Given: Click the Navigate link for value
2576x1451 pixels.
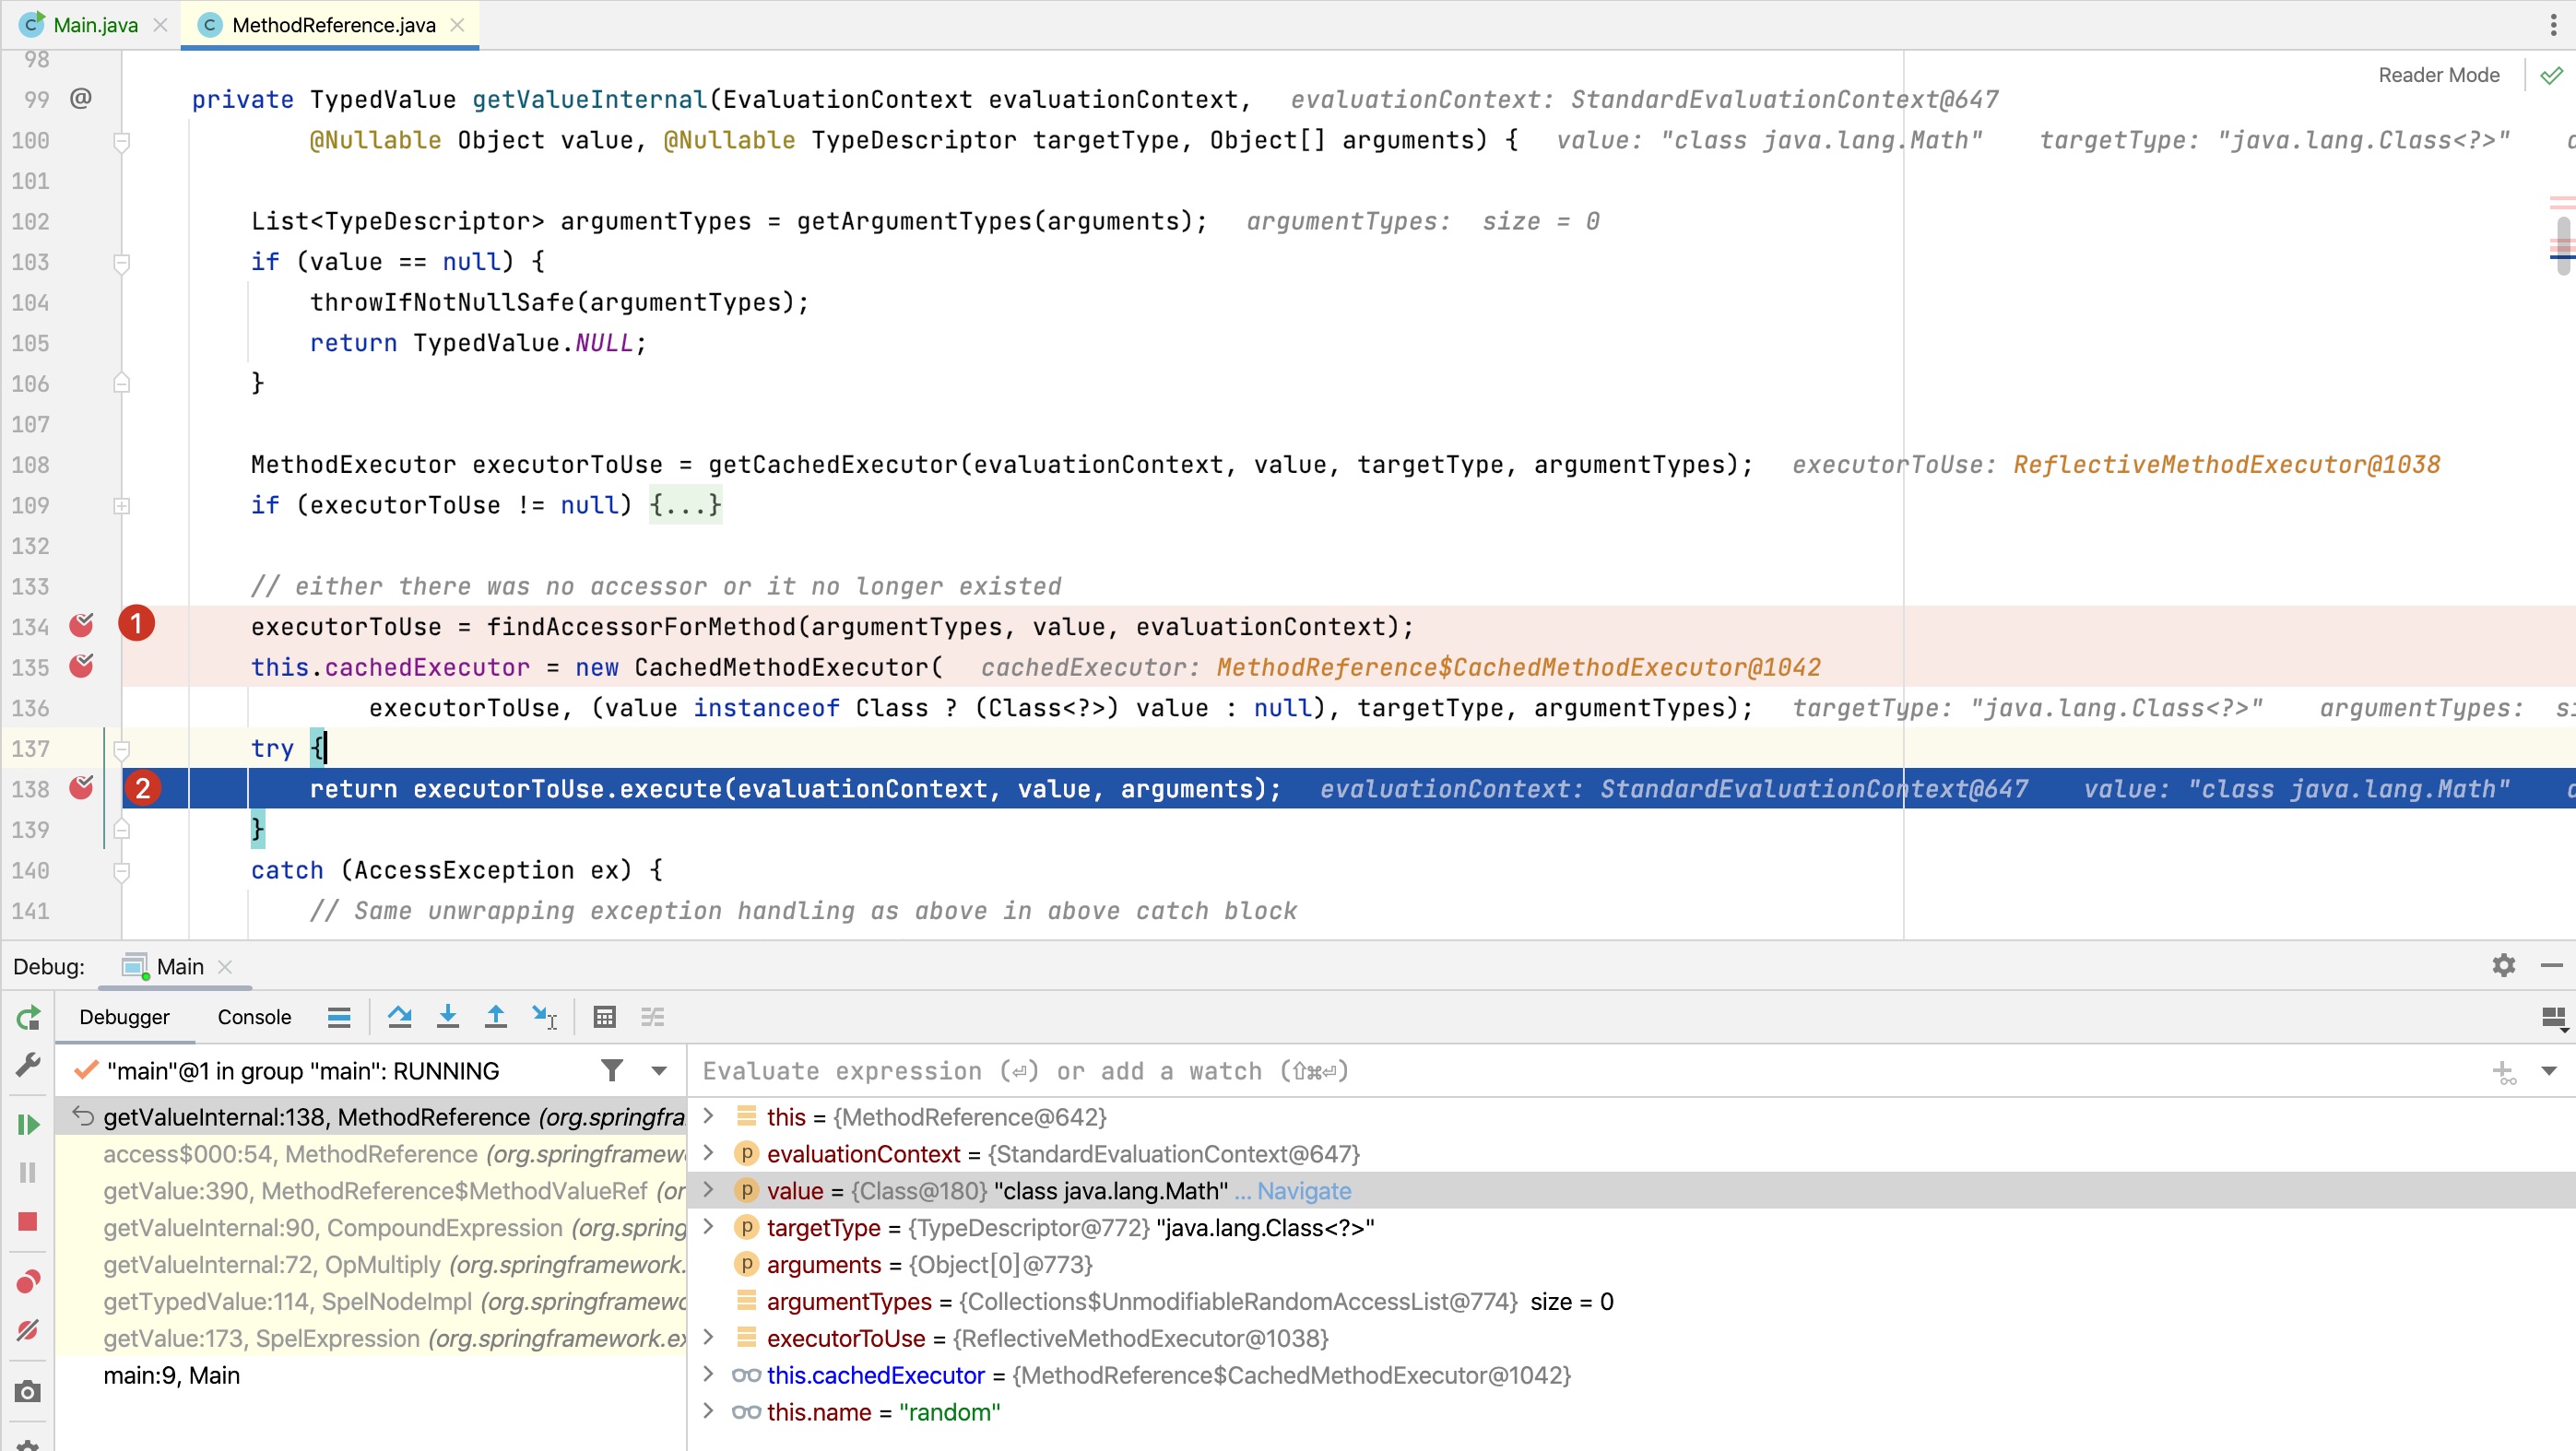Looking at the screenshot, I should [1304, 1191].
